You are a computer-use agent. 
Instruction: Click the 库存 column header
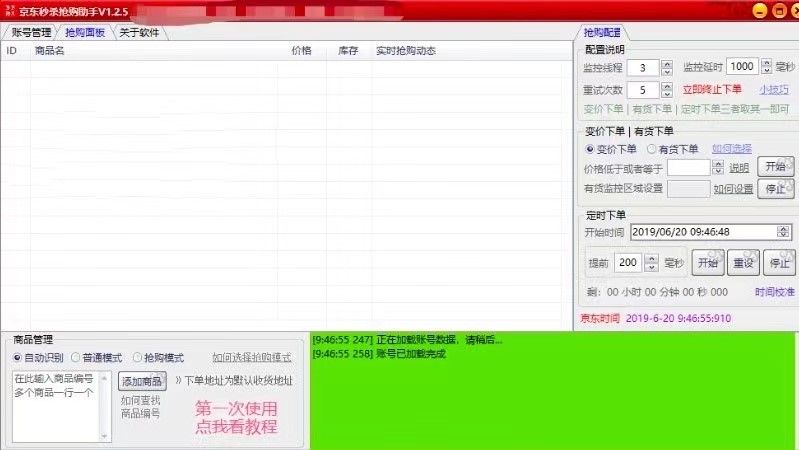348,50
